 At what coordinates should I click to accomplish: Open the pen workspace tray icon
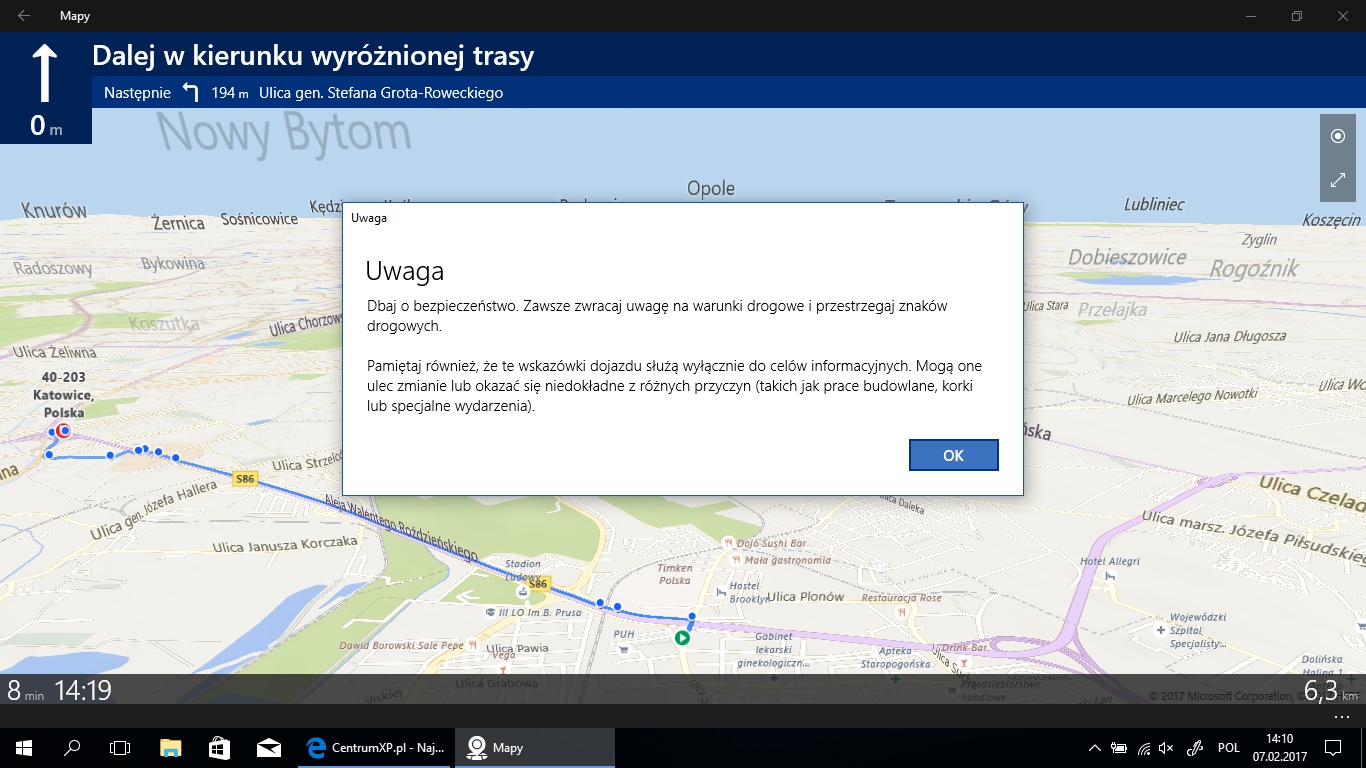(1194, 748)
